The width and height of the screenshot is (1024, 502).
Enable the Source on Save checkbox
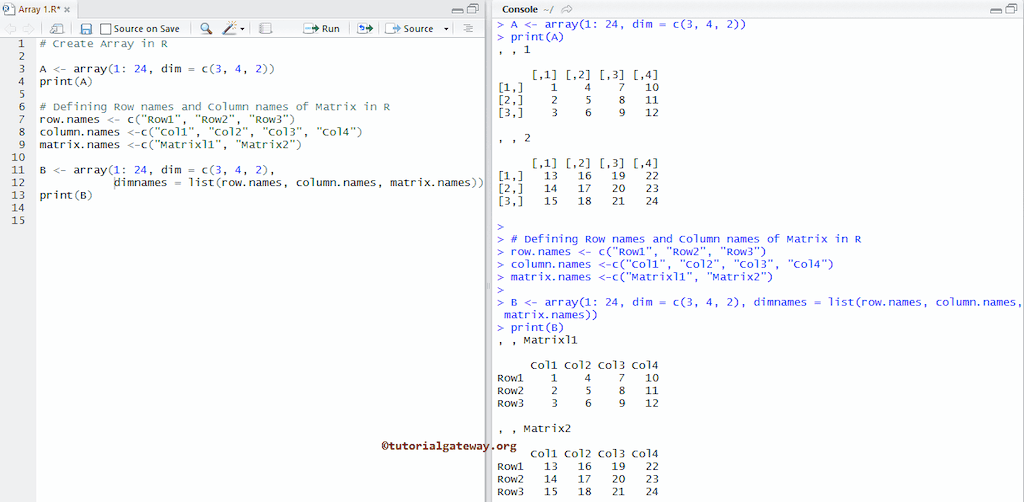coord(106,29)
